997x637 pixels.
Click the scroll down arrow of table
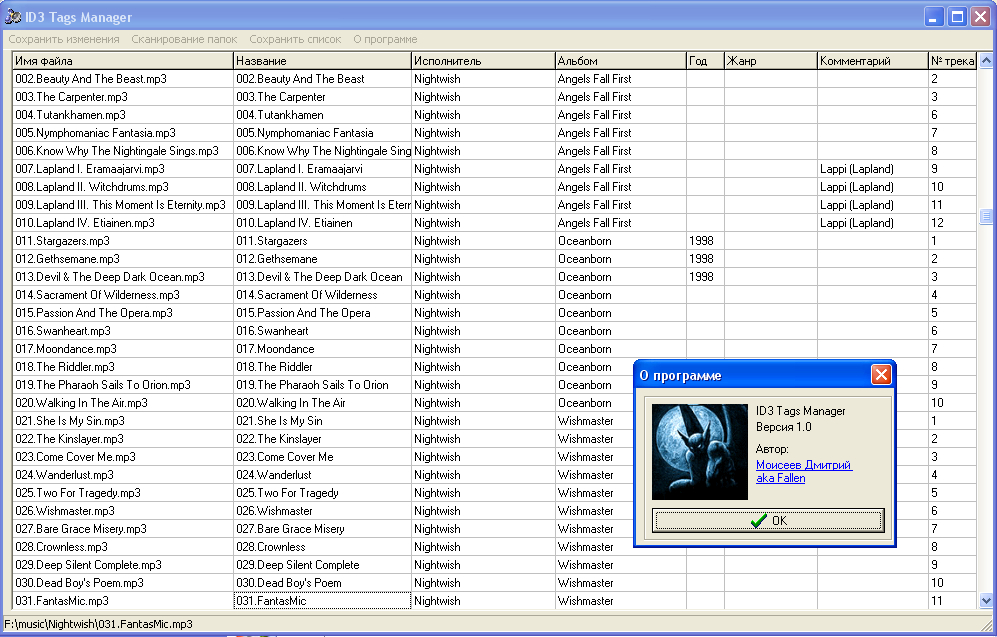coord(986,600)
